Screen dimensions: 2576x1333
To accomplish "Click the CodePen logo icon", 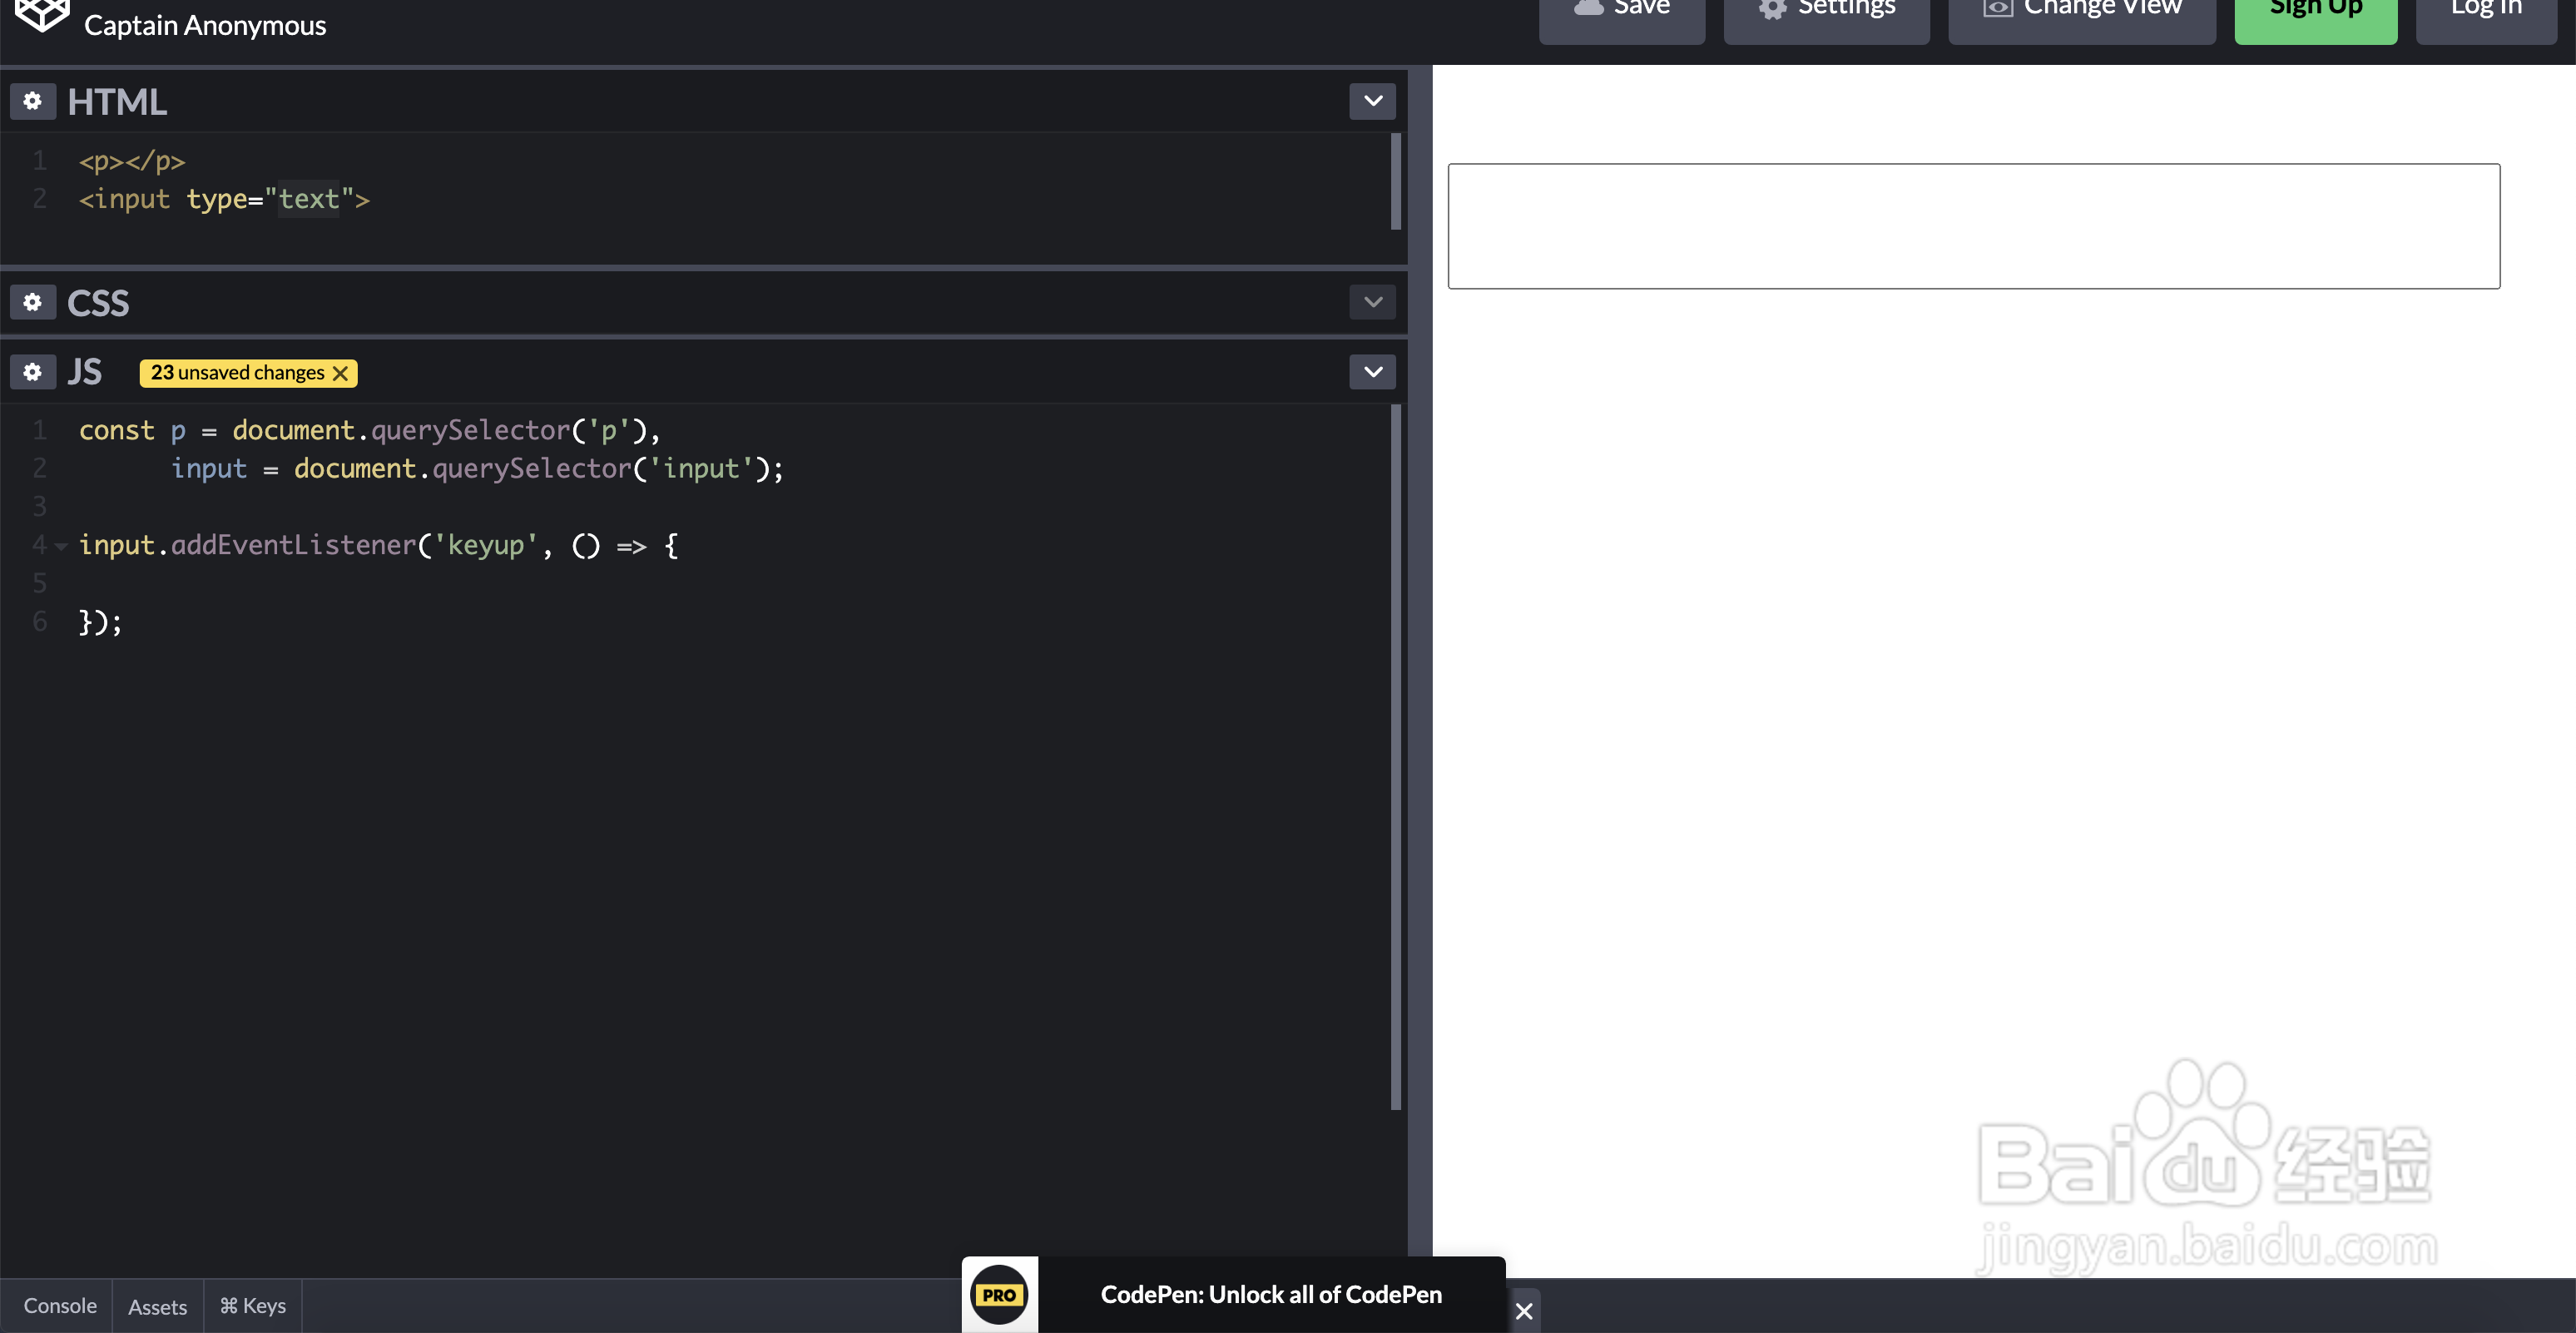I will (42, 14).
